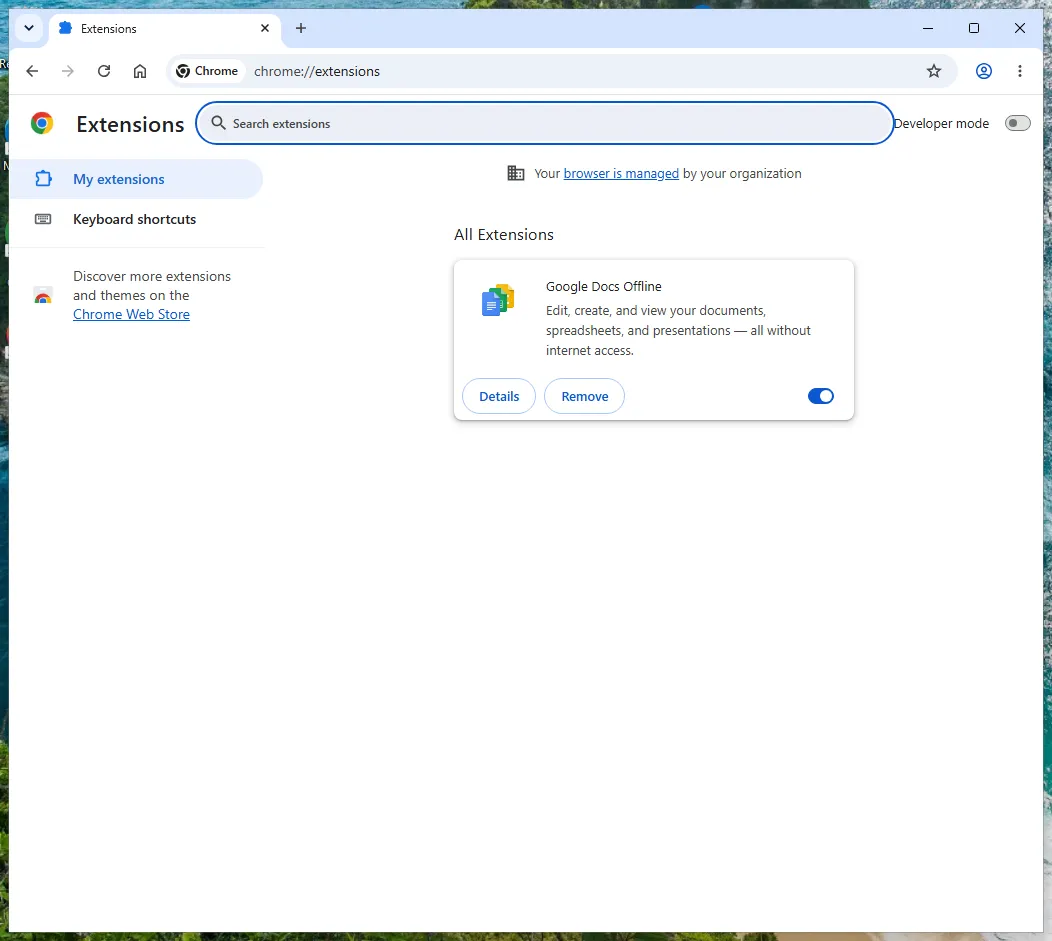This screenshot has width=1052, height=941.
Task: Open the Chrome three-dot menu
Action: click(x=1020, y=71)
